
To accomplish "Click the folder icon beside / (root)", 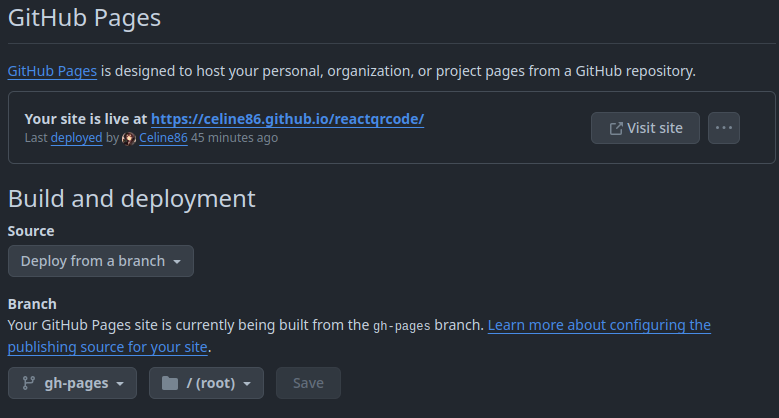I will pyautogui.click(x=170, y=383).
